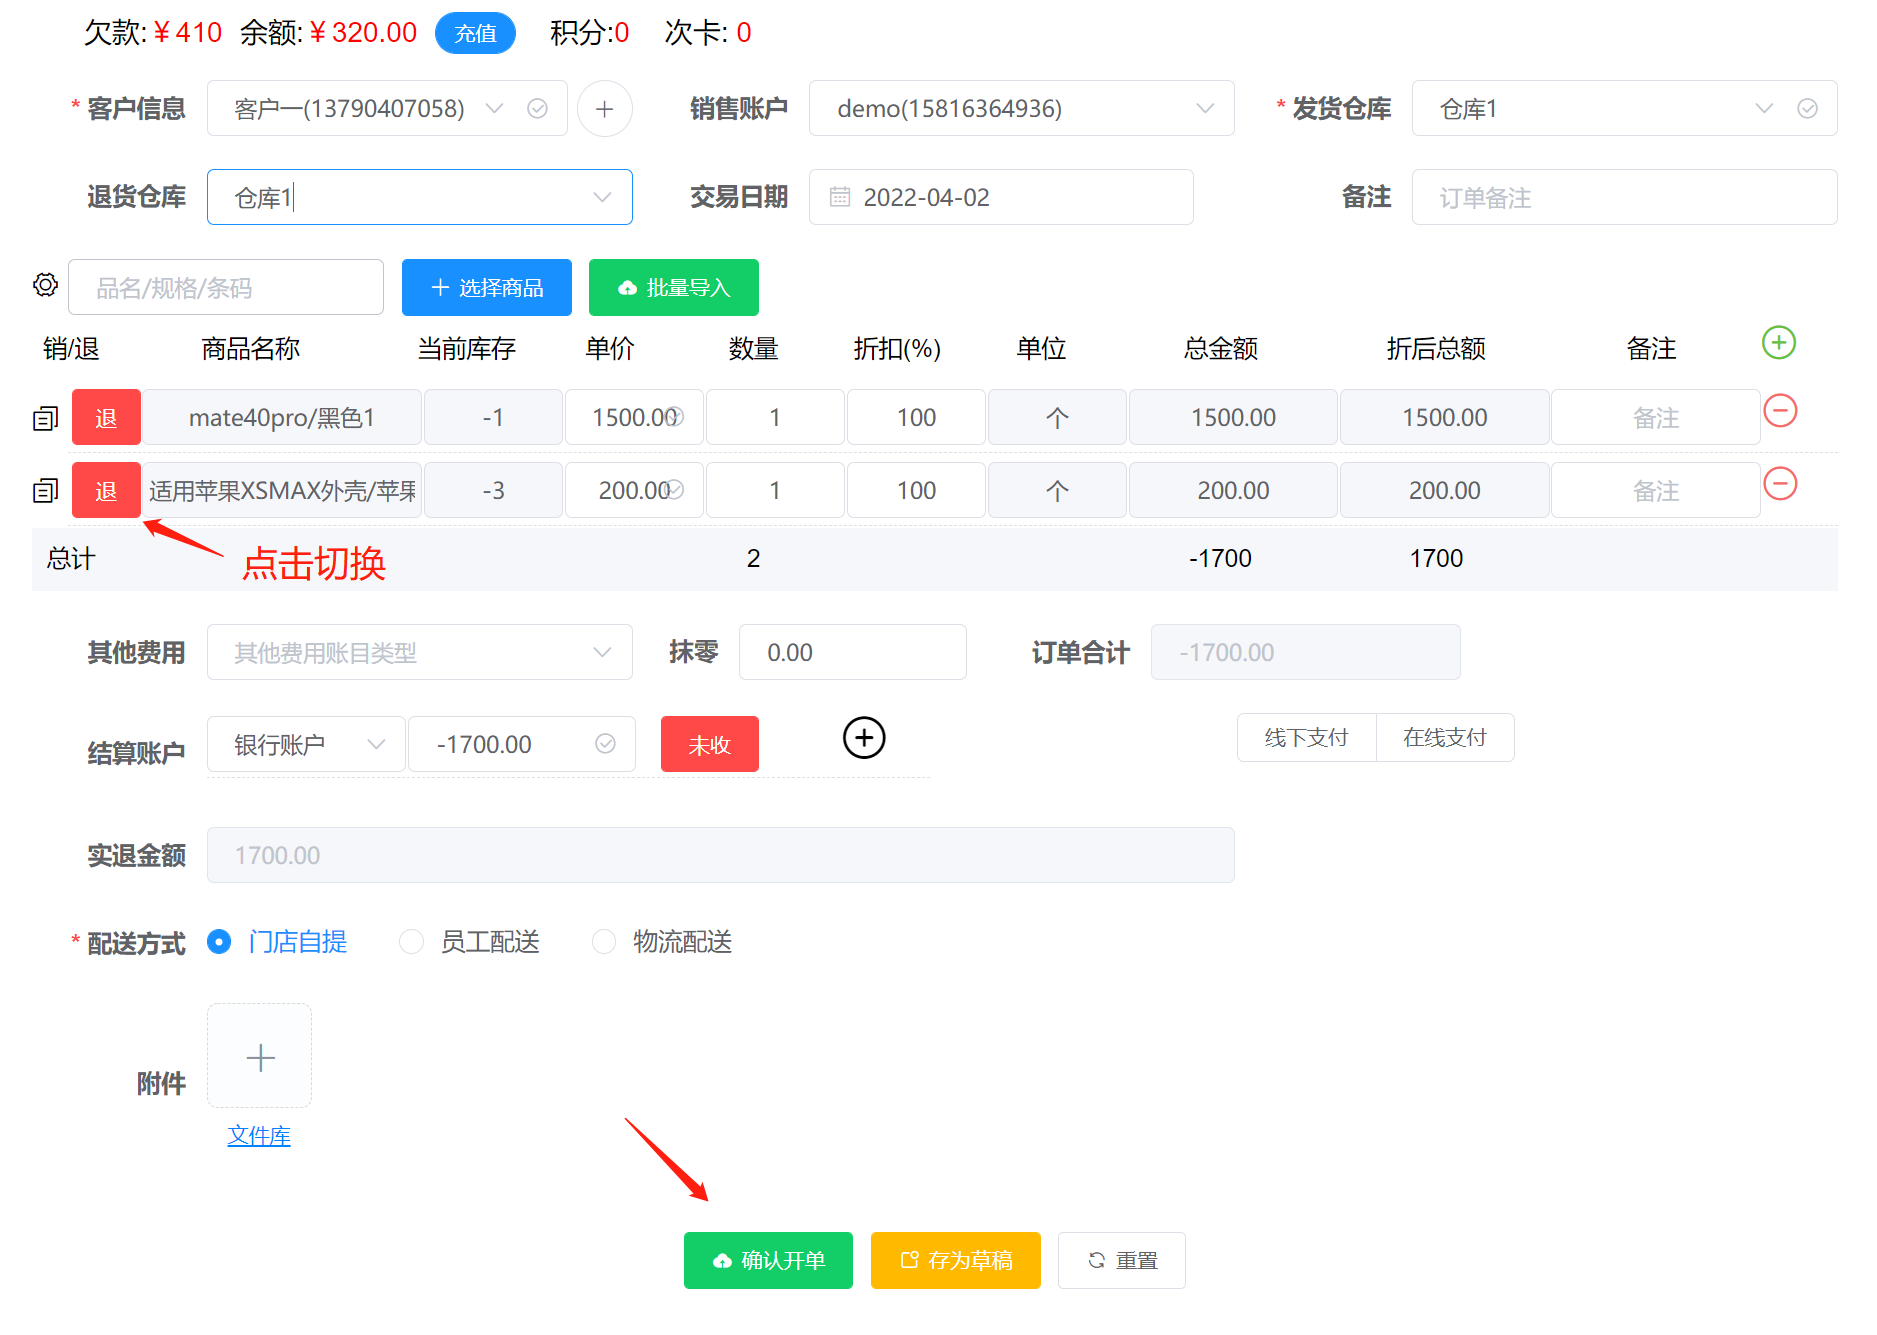Image resolution: width=1877 pixels, height=1335 pixels.
Task: Click mate40pro/黑色1 product name cell
Action: click(282, 417)
